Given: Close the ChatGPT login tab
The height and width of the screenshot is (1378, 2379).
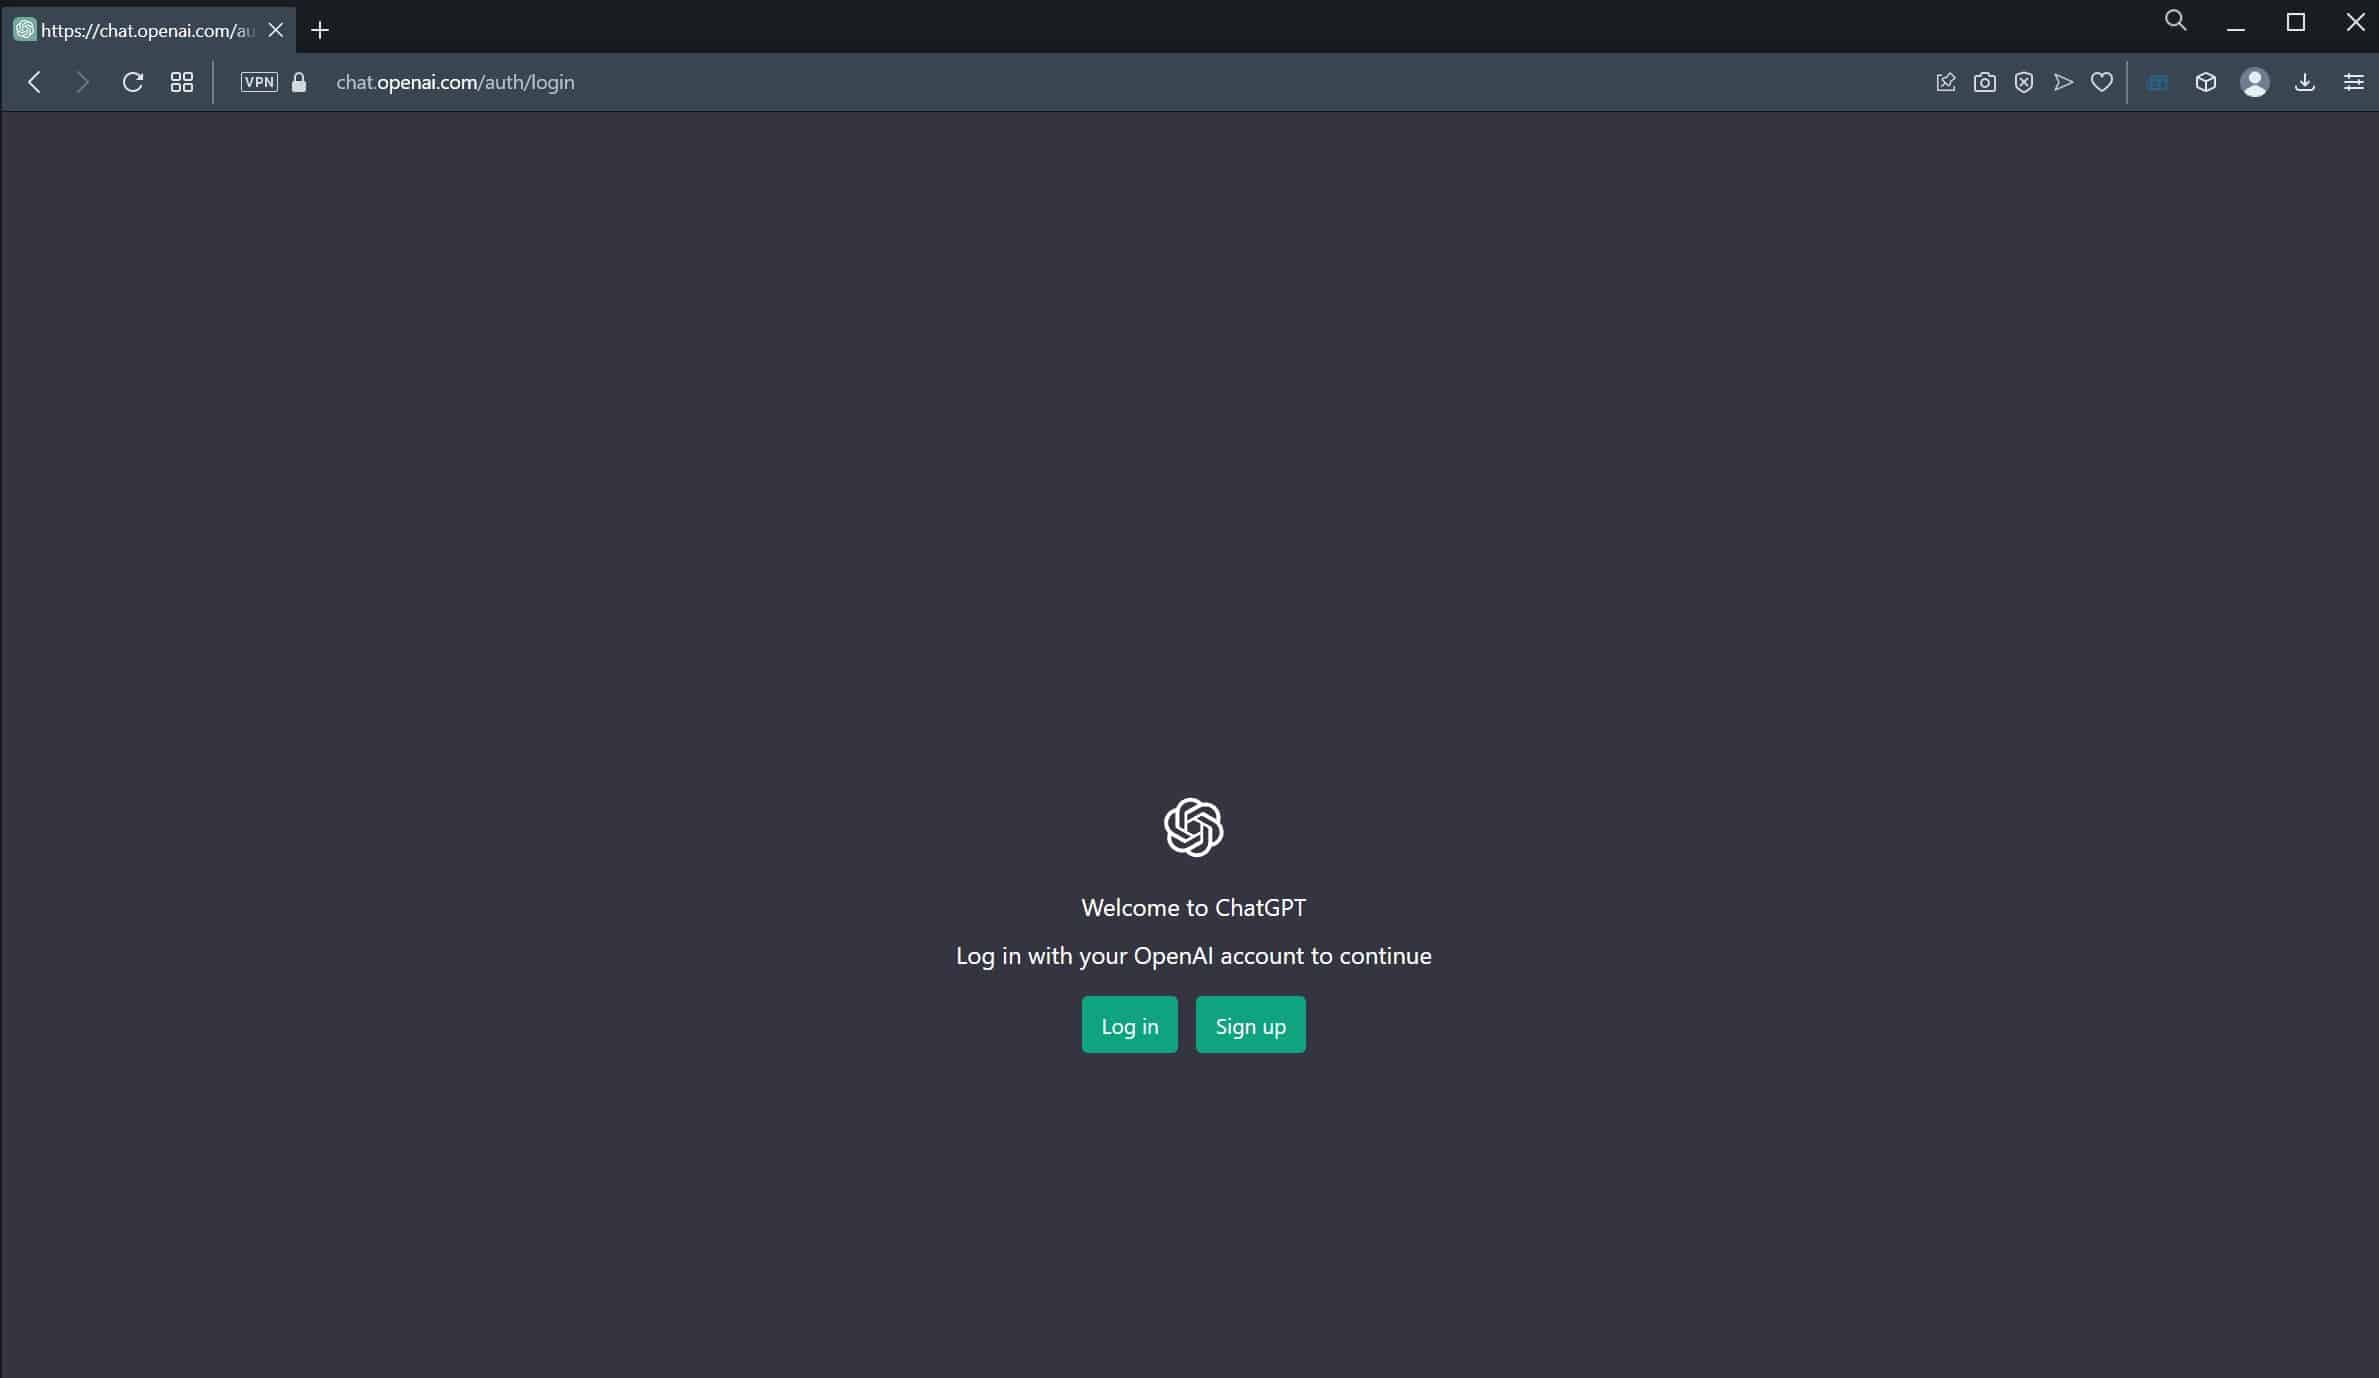Looking at the screenshot, I should pyautogui.click(x=276, y=30).
